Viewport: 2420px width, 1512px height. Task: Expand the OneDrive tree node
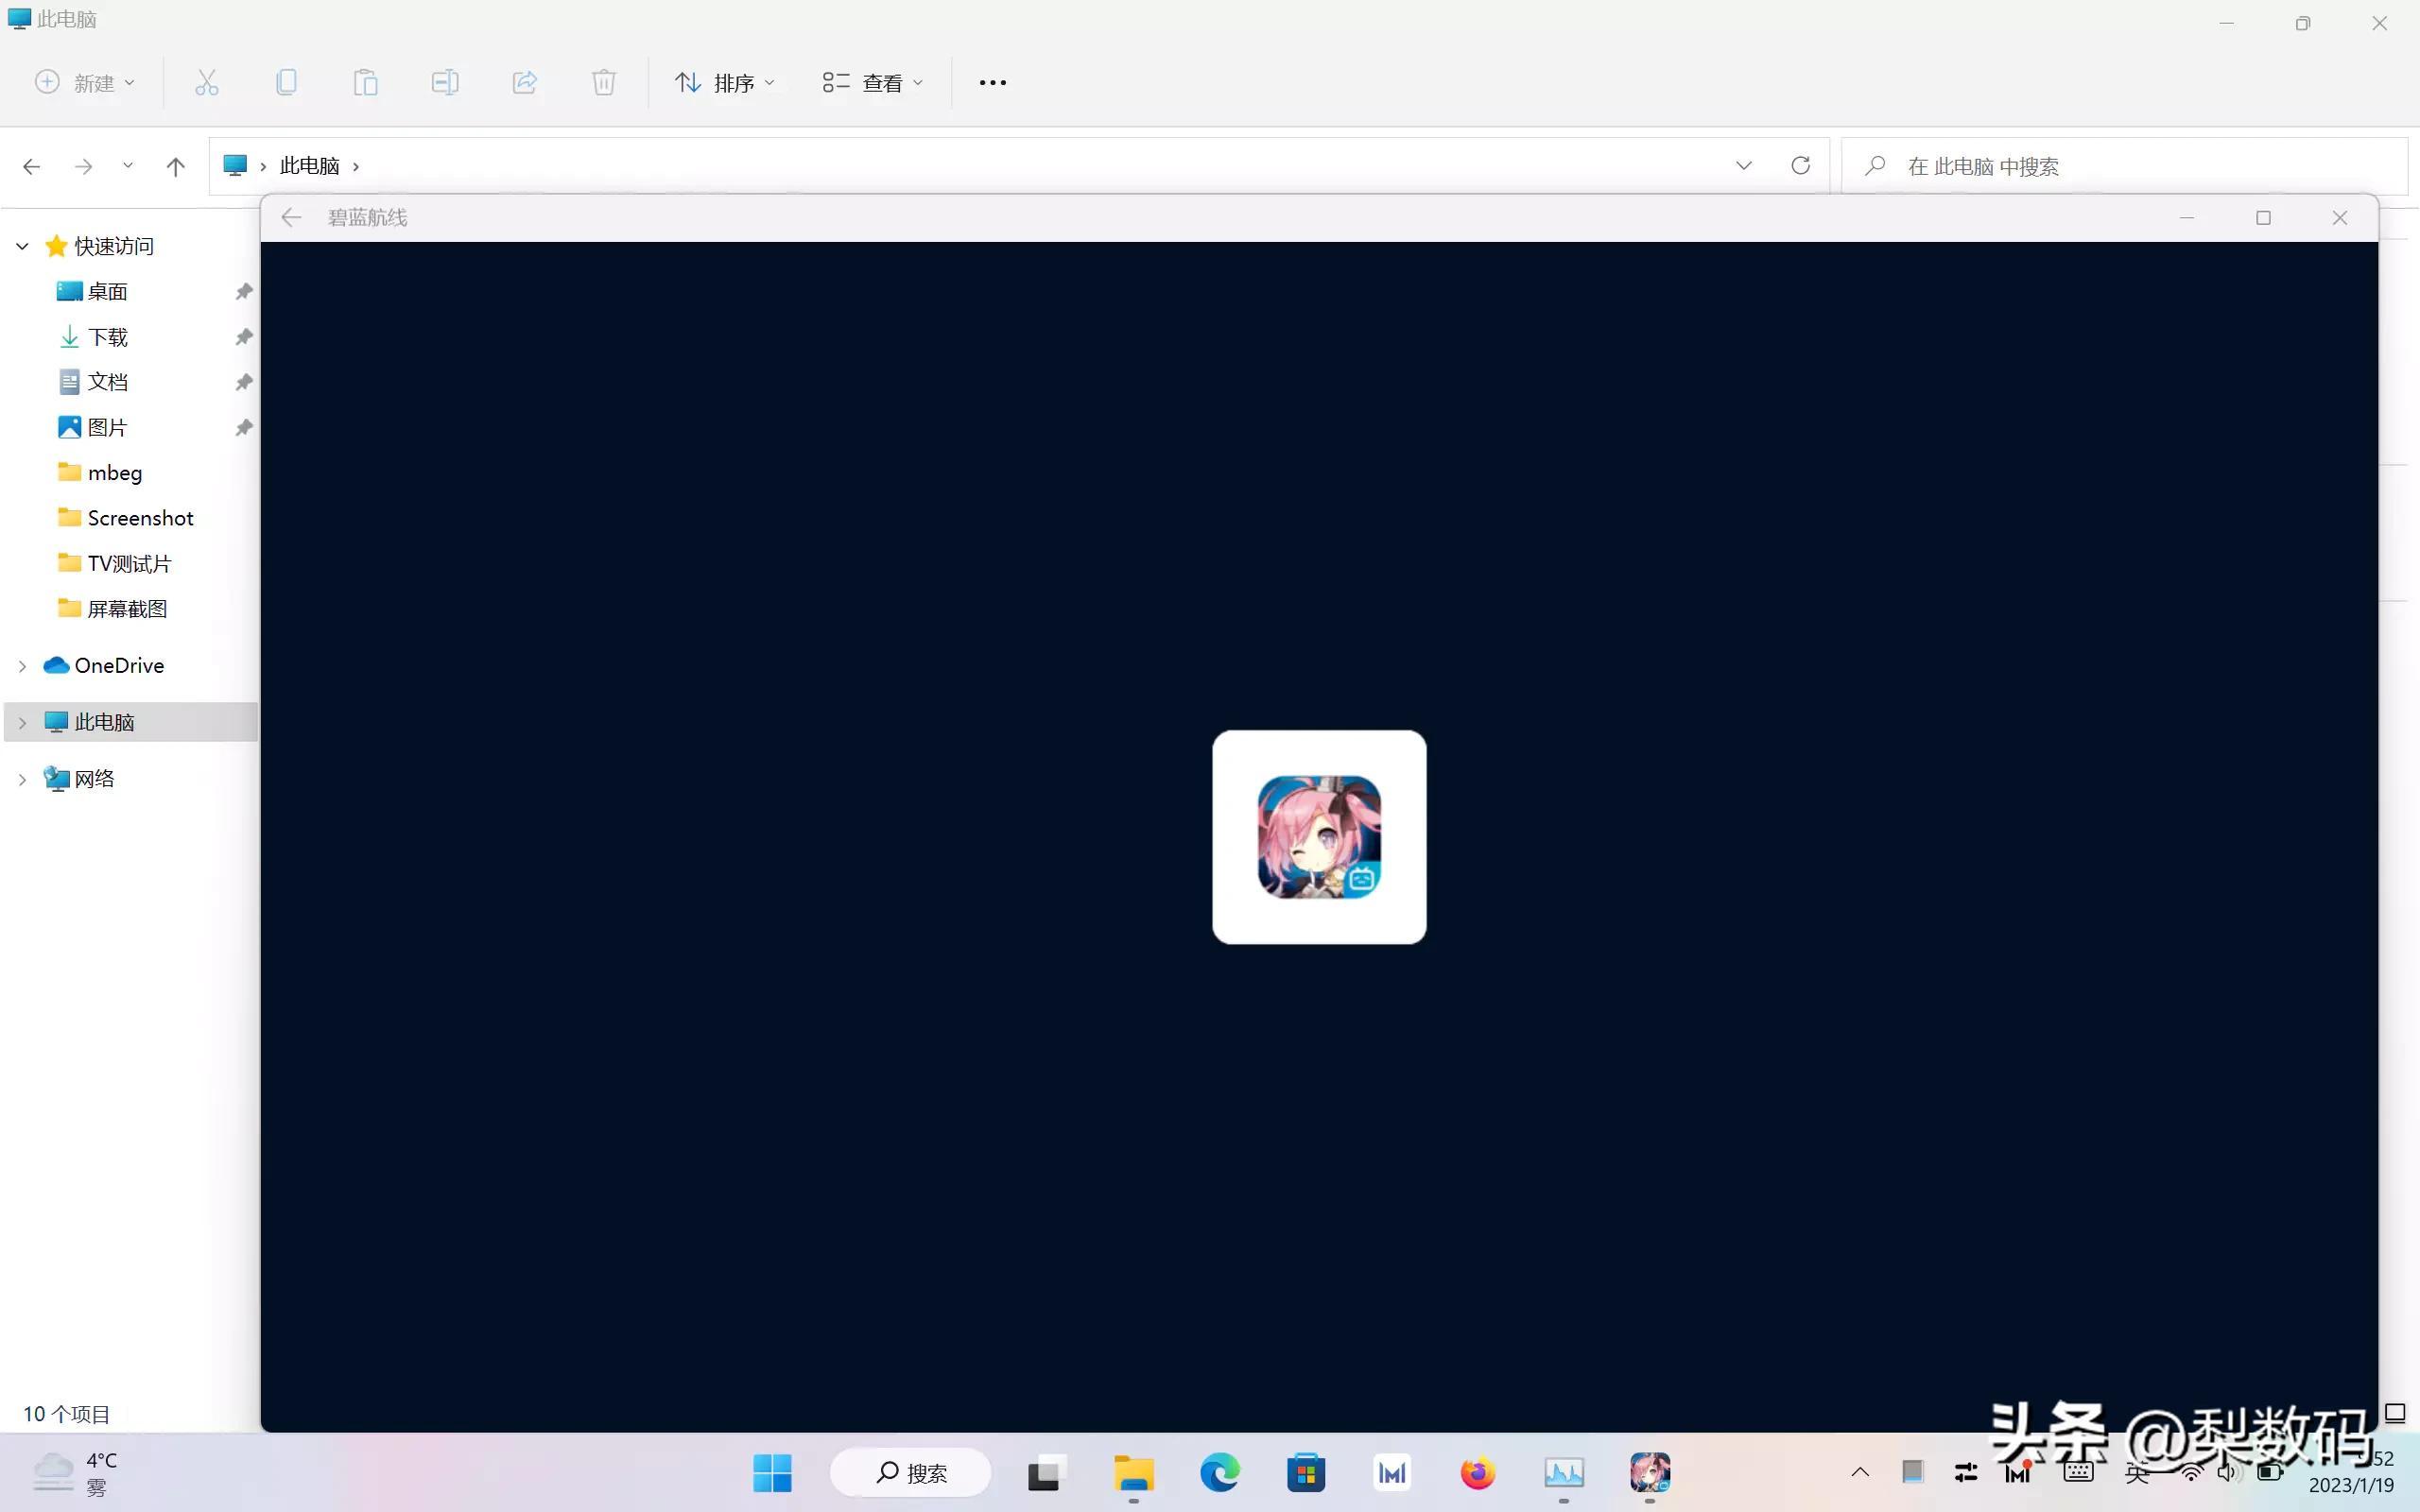pos(22,666)
